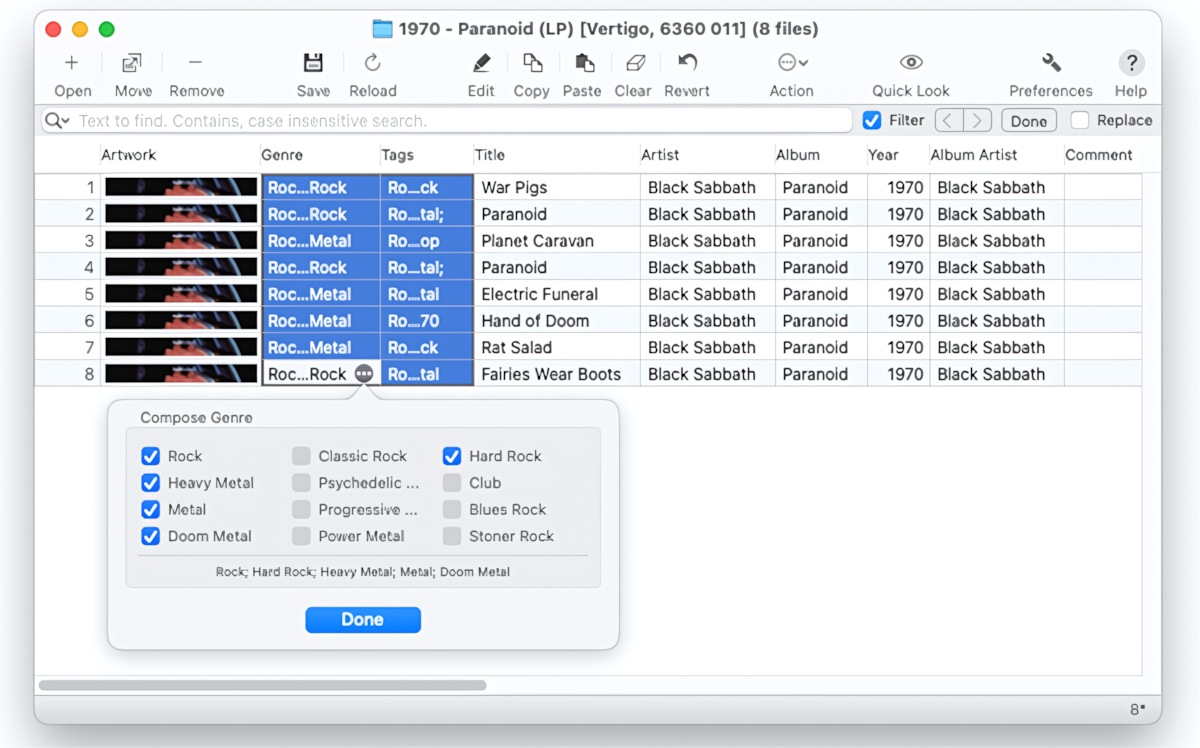Select the Planet Caravan title cell
This screenshot has width=1200, height=748.
[x=557, y=241]
